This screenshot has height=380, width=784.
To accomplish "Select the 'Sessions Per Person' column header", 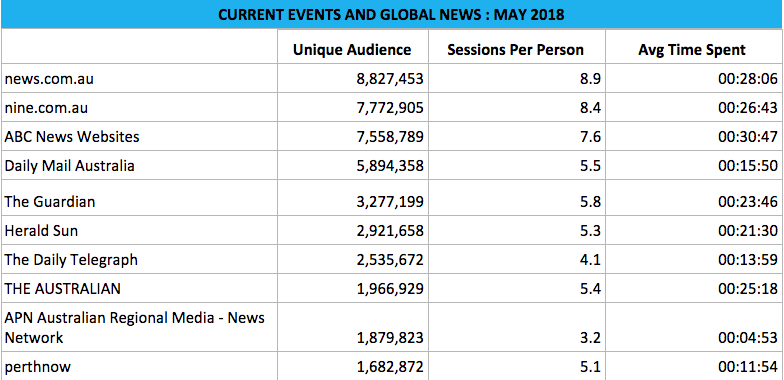I will point(516,50).
